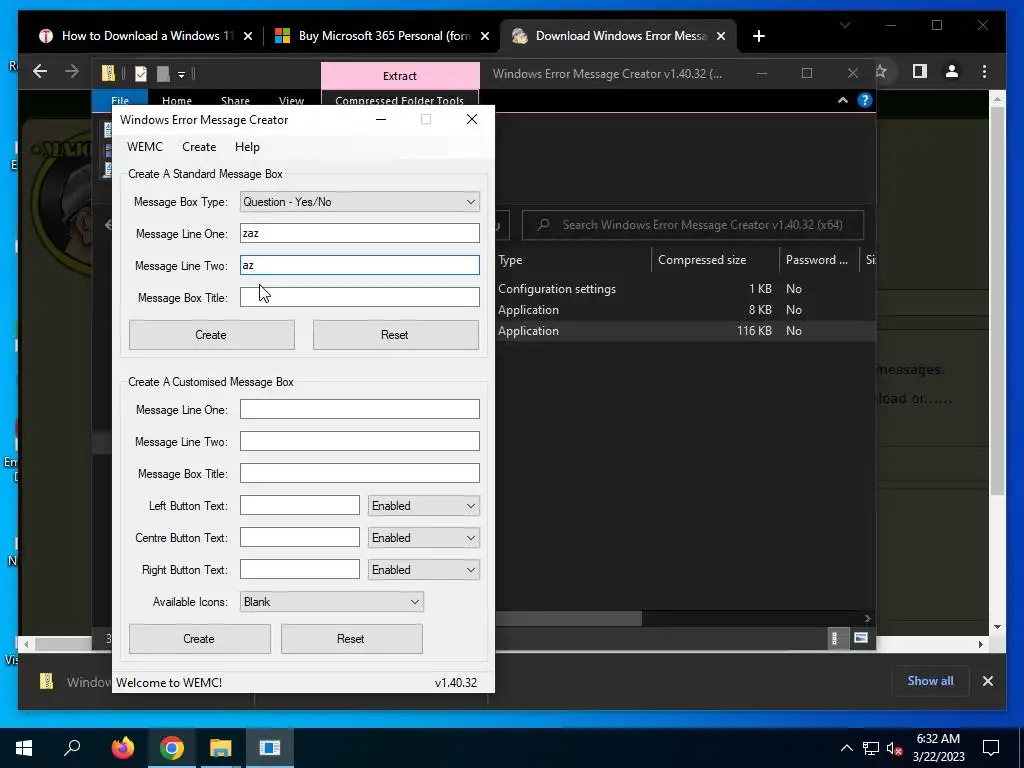Focus the customised Message Line One field
The height and width of the screenshot is (768, 1024).
click(360, 409)
